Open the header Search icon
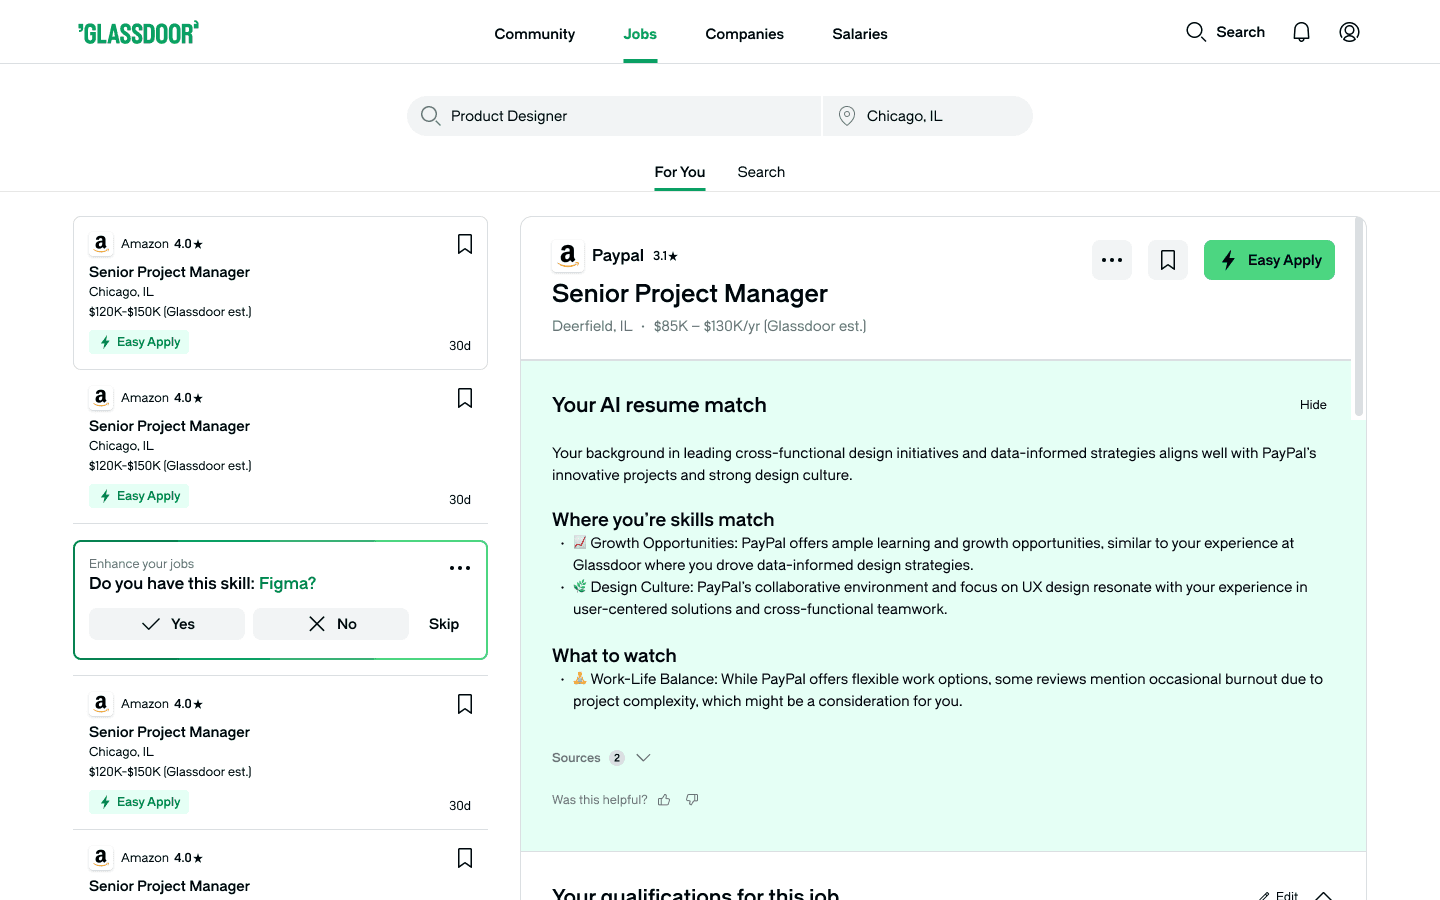1440x900 pixels. point(1196,32)
